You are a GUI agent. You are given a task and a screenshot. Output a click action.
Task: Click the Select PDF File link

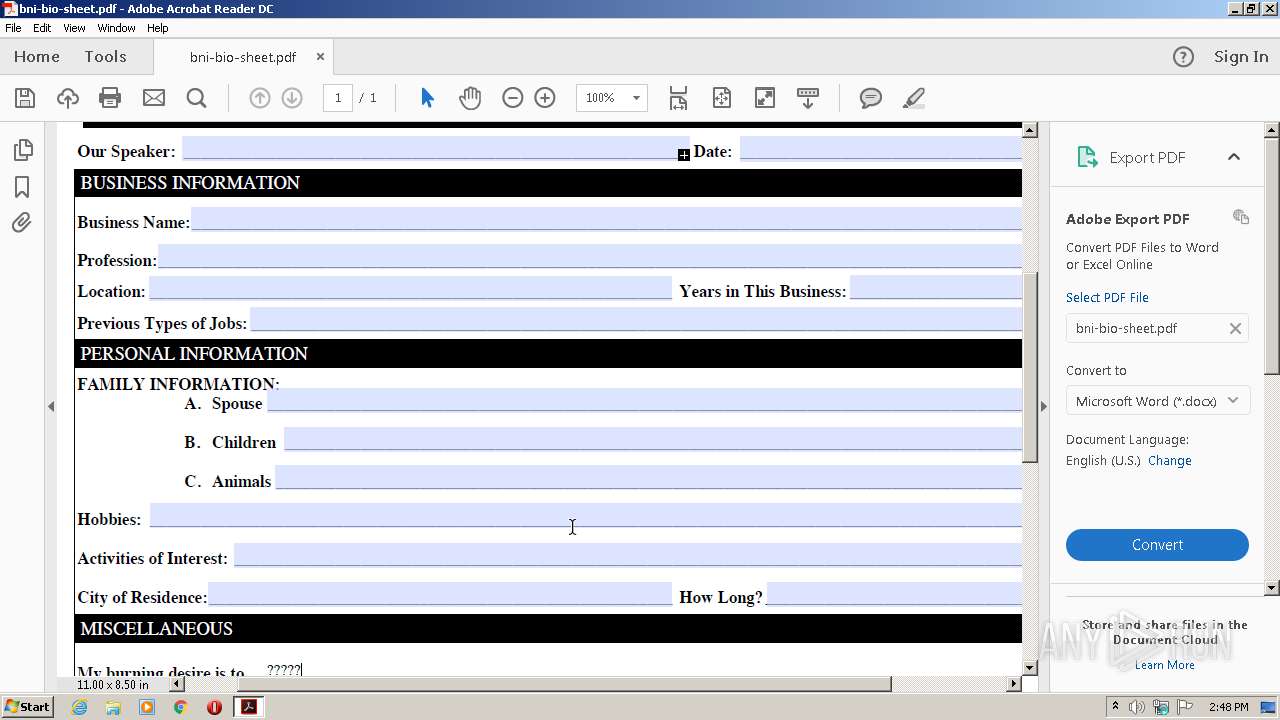[x=1107, y=297]
